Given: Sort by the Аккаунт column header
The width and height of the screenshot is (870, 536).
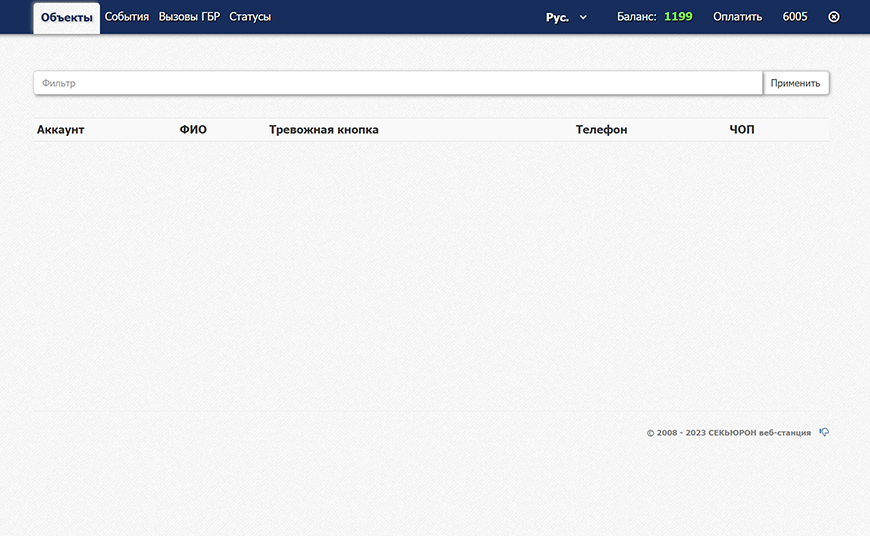Looking at the screenshot, I should [x=60, y=130].
